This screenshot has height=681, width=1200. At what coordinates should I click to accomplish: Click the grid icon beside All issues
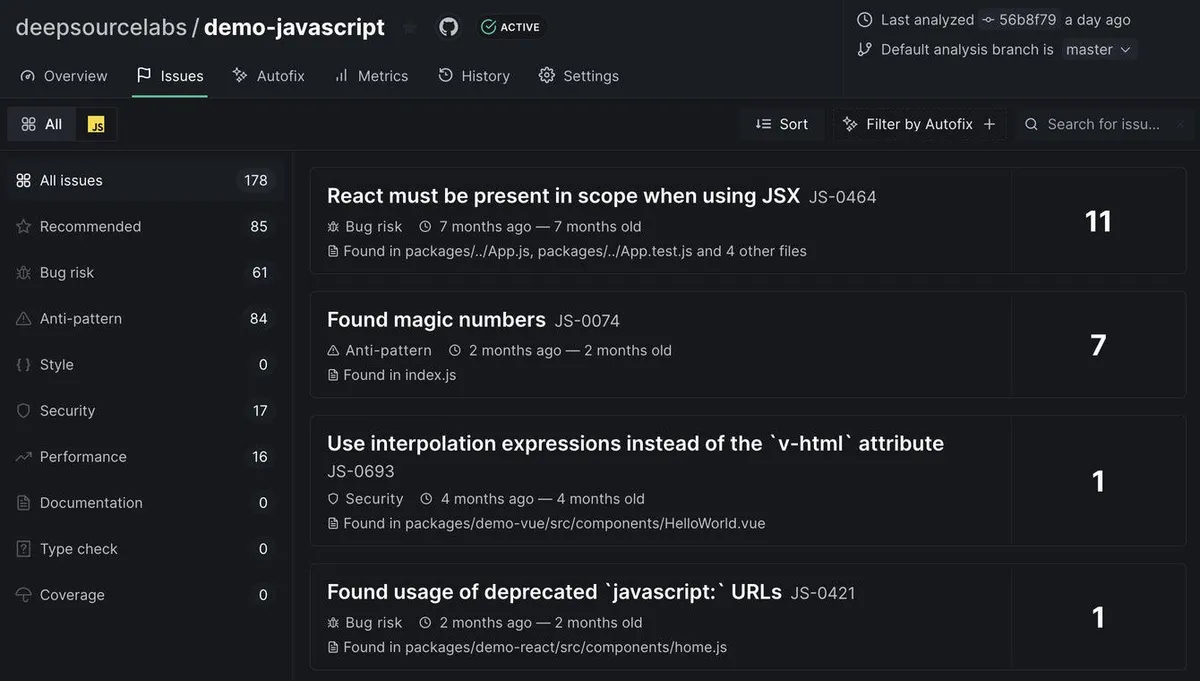pyautogui.click(x=24, y=180)
